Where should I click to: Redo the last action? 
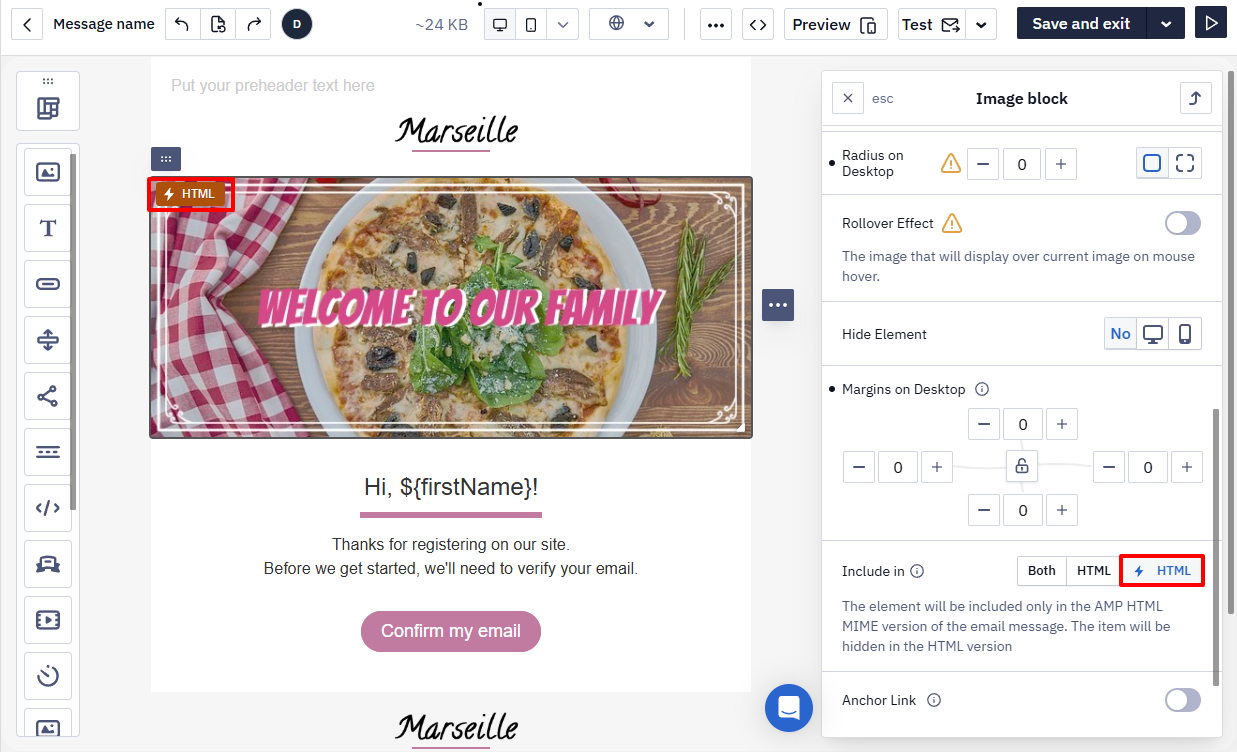(253, 24)
